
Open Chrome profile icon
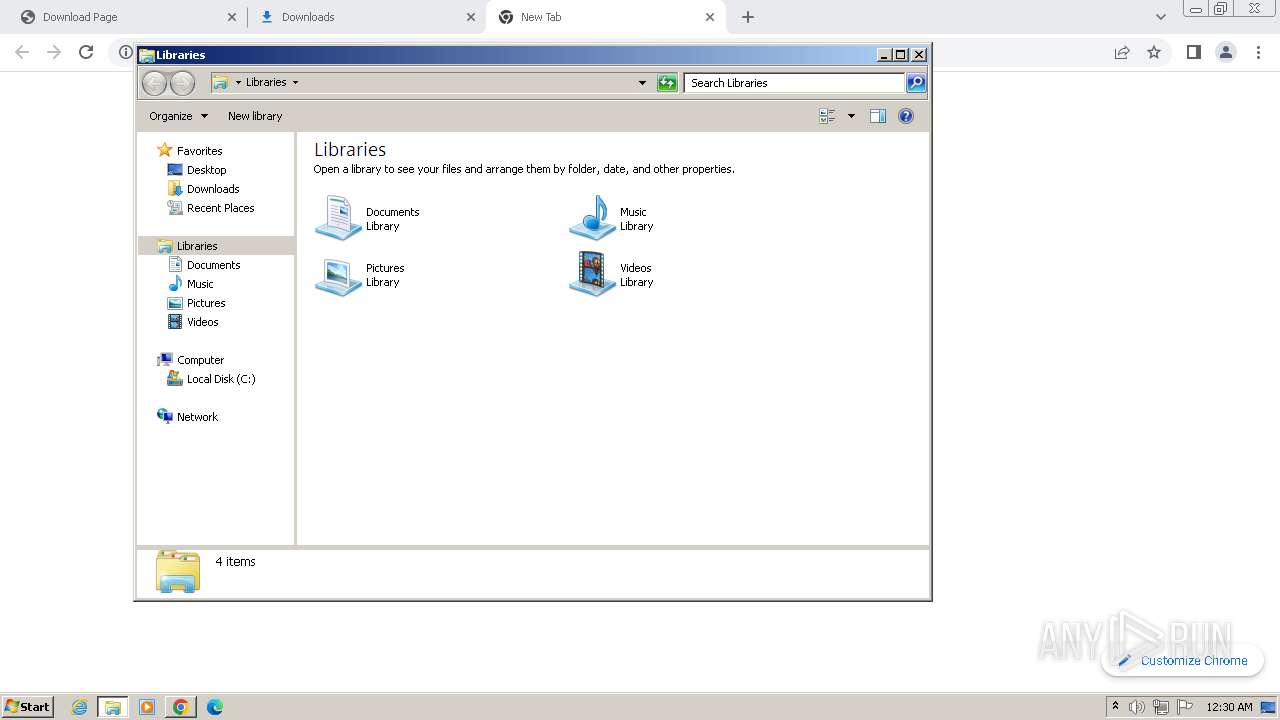click(x=1226, y=52)
